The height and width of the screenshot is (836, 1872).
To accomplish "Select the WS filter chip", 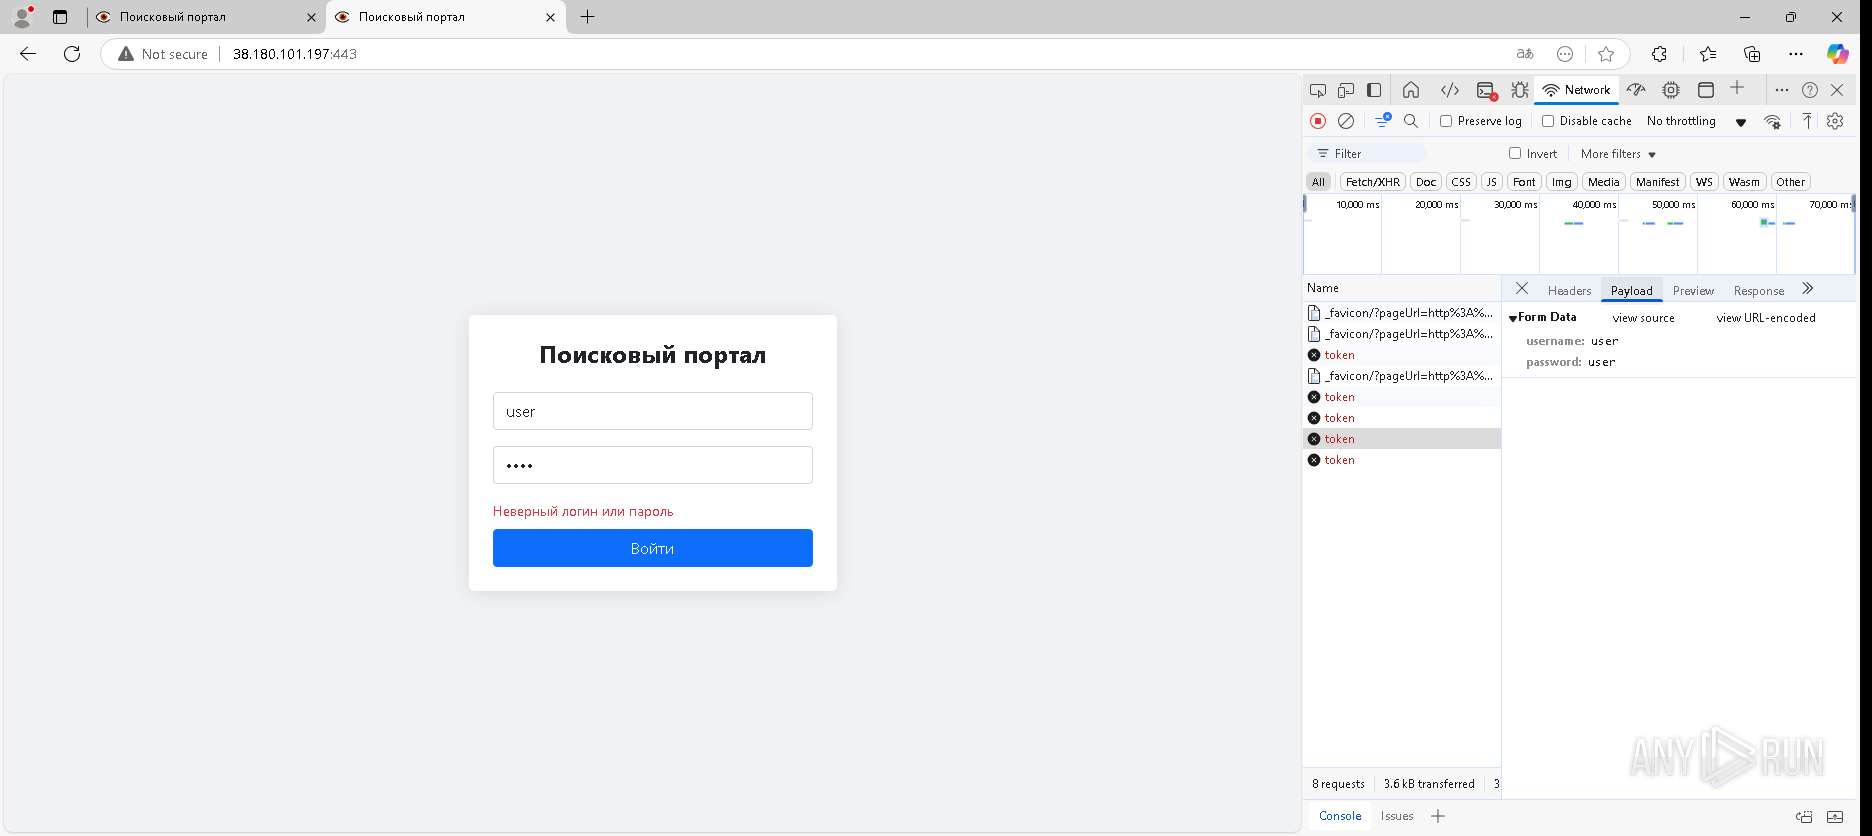I will pyautogui.click(x=1704, y=182).
